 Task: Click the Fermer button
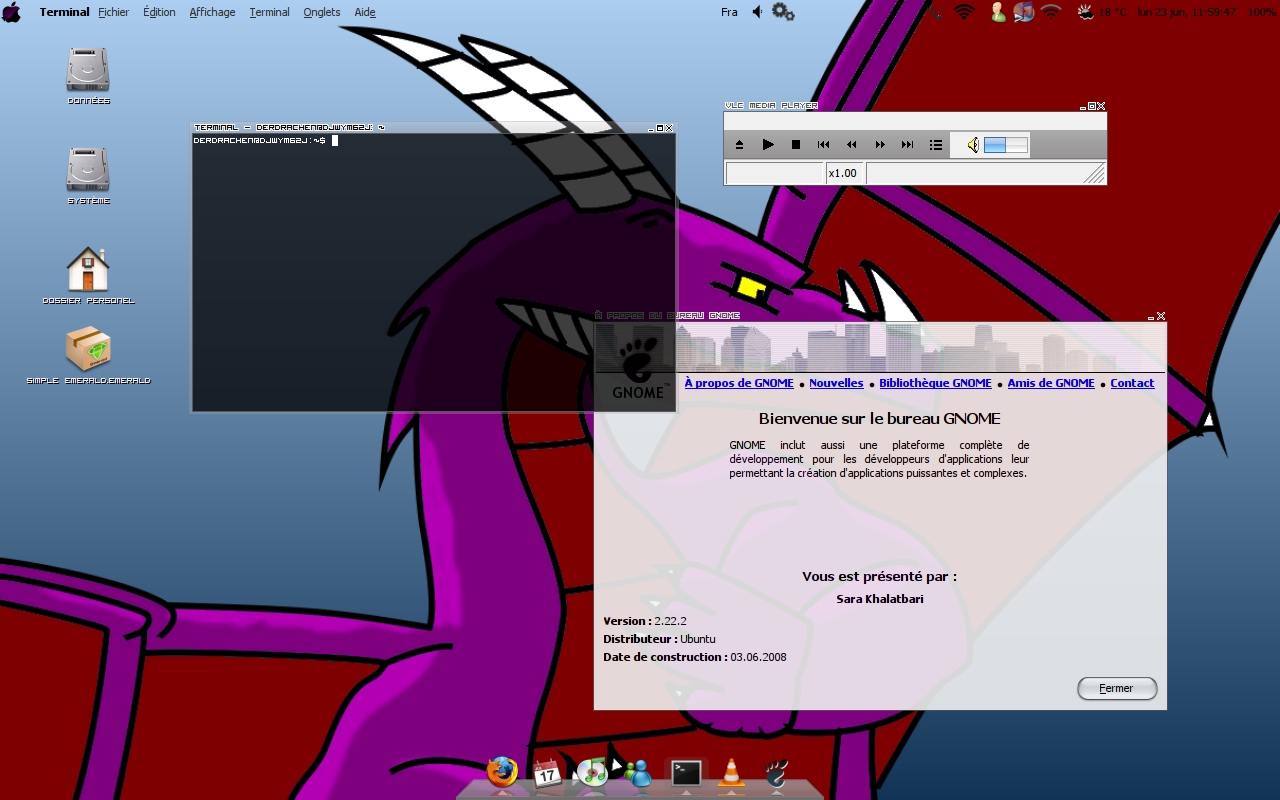click(x=1117, y=688)
